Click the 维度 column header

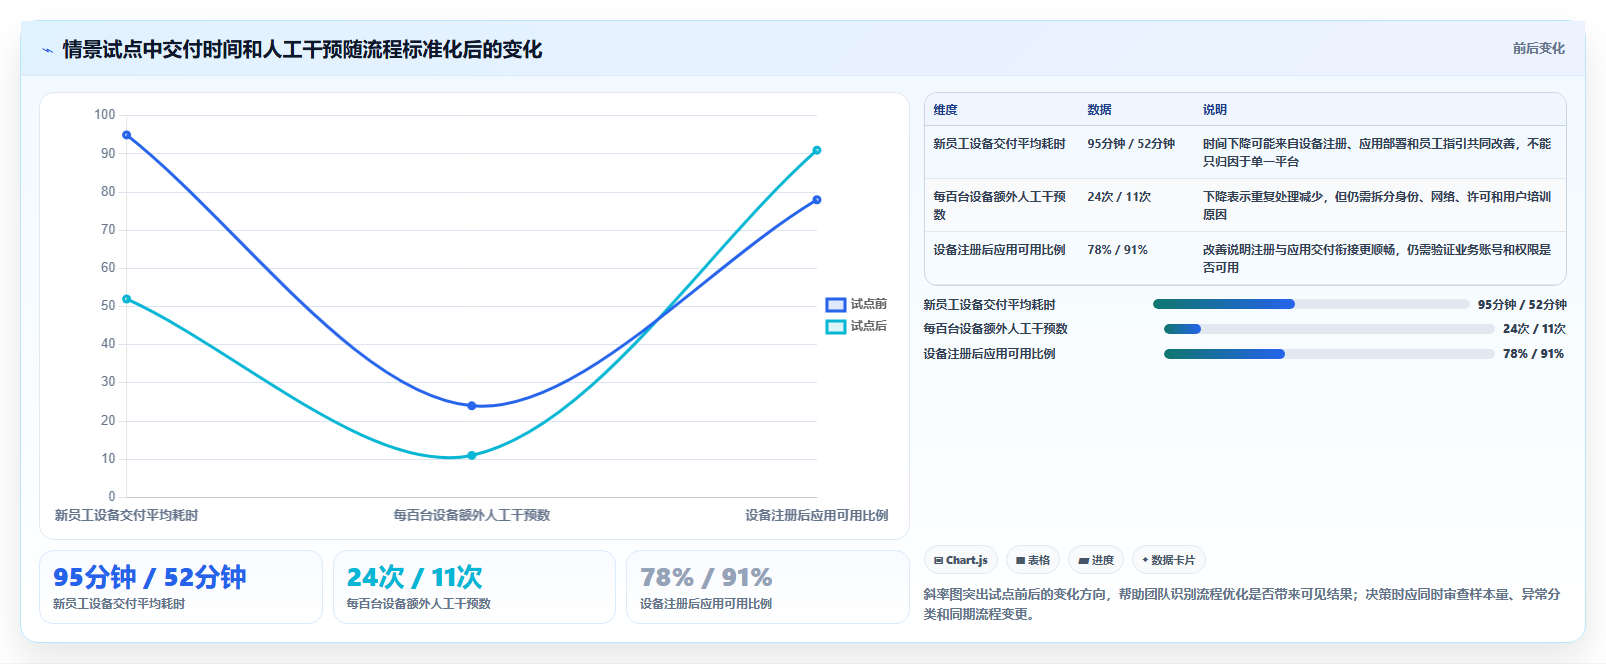click(x=945, y=110)
